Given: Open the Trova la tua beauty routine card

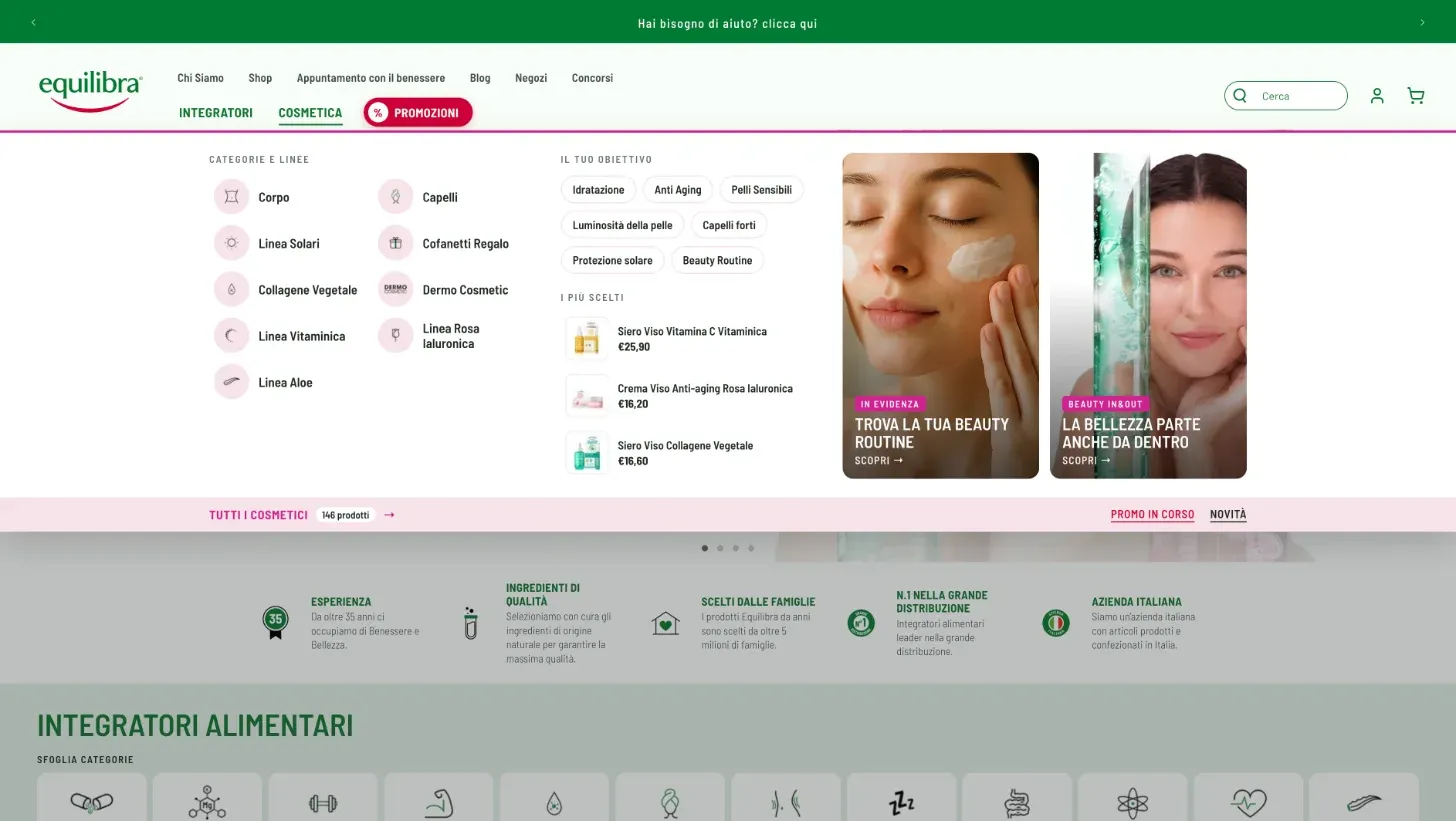Looking at the screenshot, I should [x=940, y=316].
